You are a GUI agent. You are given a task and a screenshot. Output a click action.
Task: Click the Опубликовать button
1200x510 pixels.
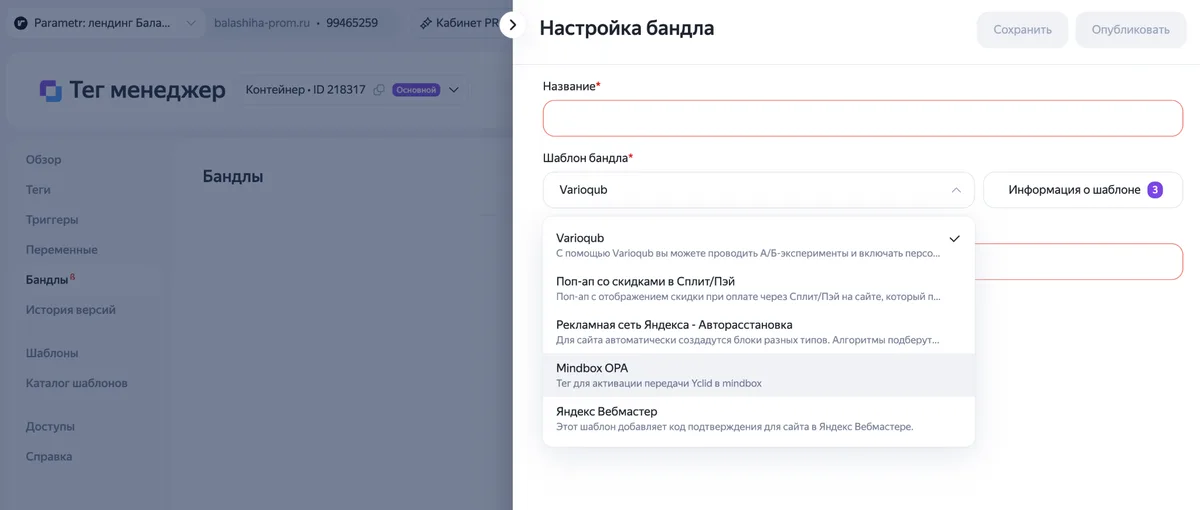coord(1130,30)
